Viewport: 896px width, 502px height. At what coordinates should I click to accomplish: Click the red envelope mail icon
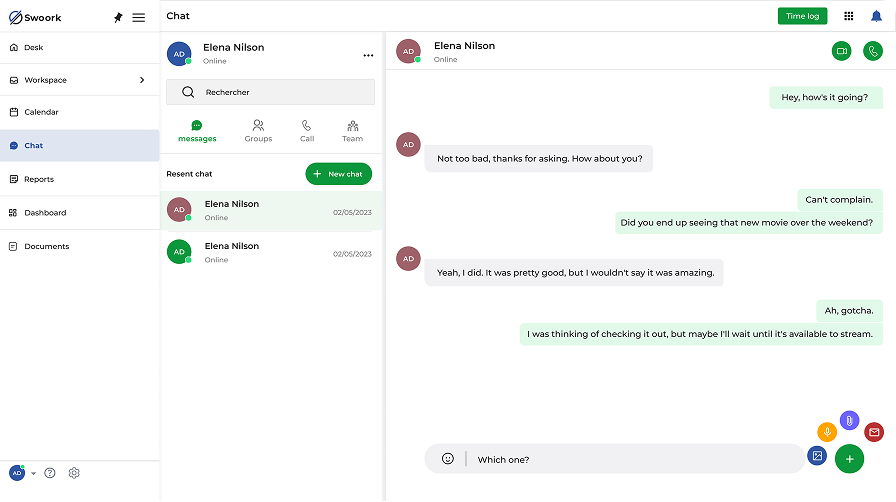[x=874, y=432]
